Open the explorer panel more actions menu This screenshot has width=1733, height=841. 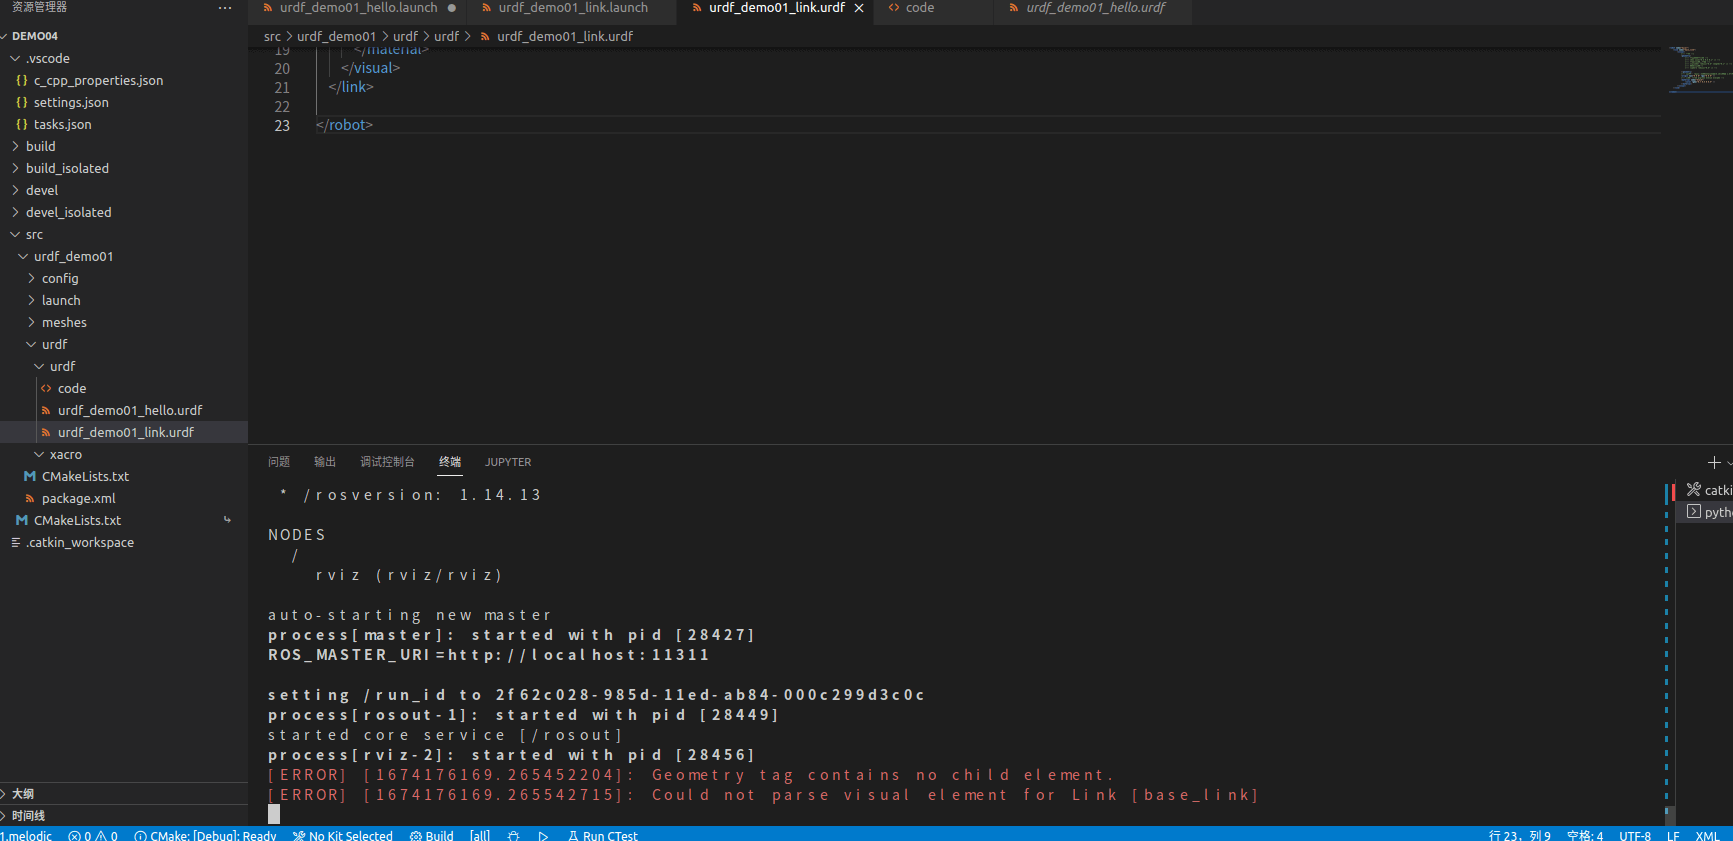tap(225, 8)
